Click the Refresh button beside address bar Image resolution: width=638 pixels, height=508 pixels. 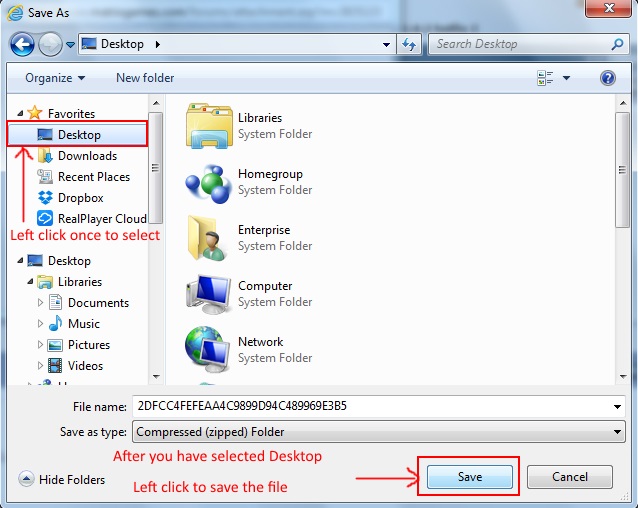click(x=409, y=44)
